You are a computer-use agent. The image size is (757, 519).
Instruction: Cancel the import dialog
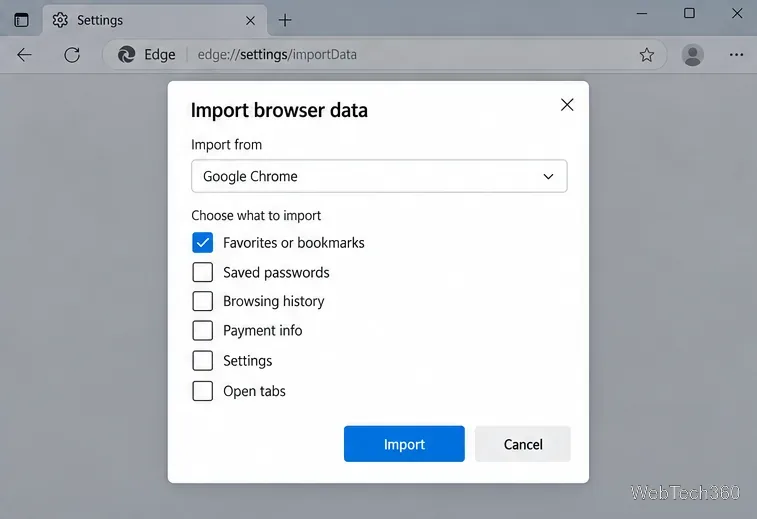(523, 444)
